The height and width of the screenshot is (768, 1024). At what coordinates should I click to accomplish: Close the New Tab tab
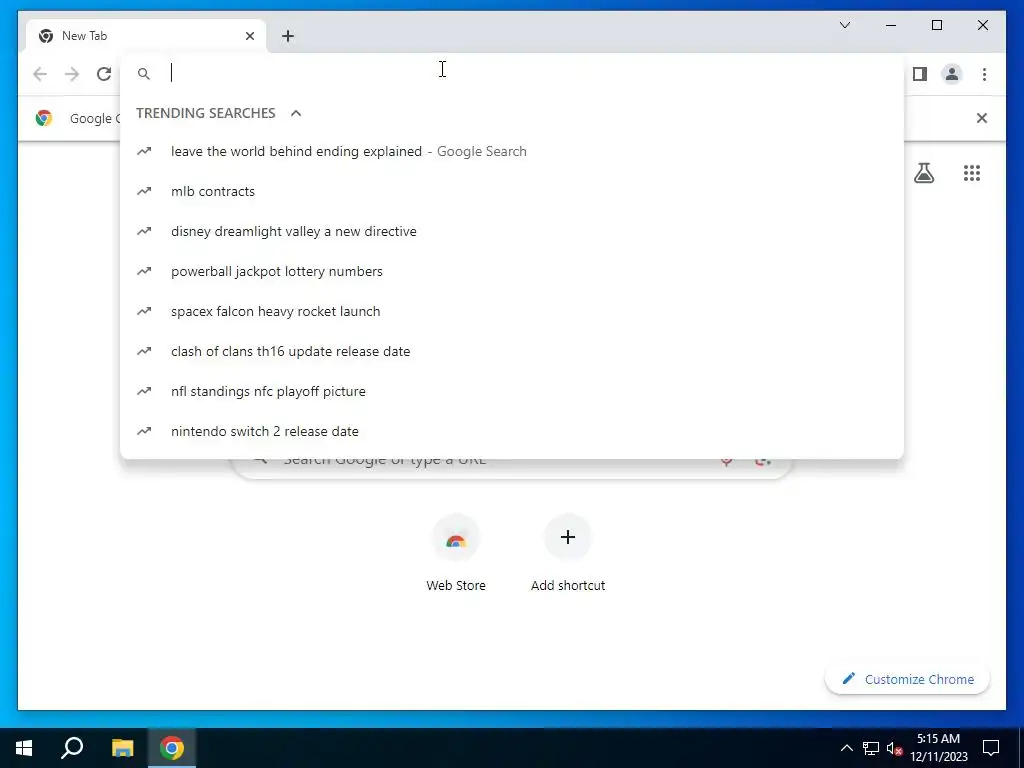pos(249,36)
